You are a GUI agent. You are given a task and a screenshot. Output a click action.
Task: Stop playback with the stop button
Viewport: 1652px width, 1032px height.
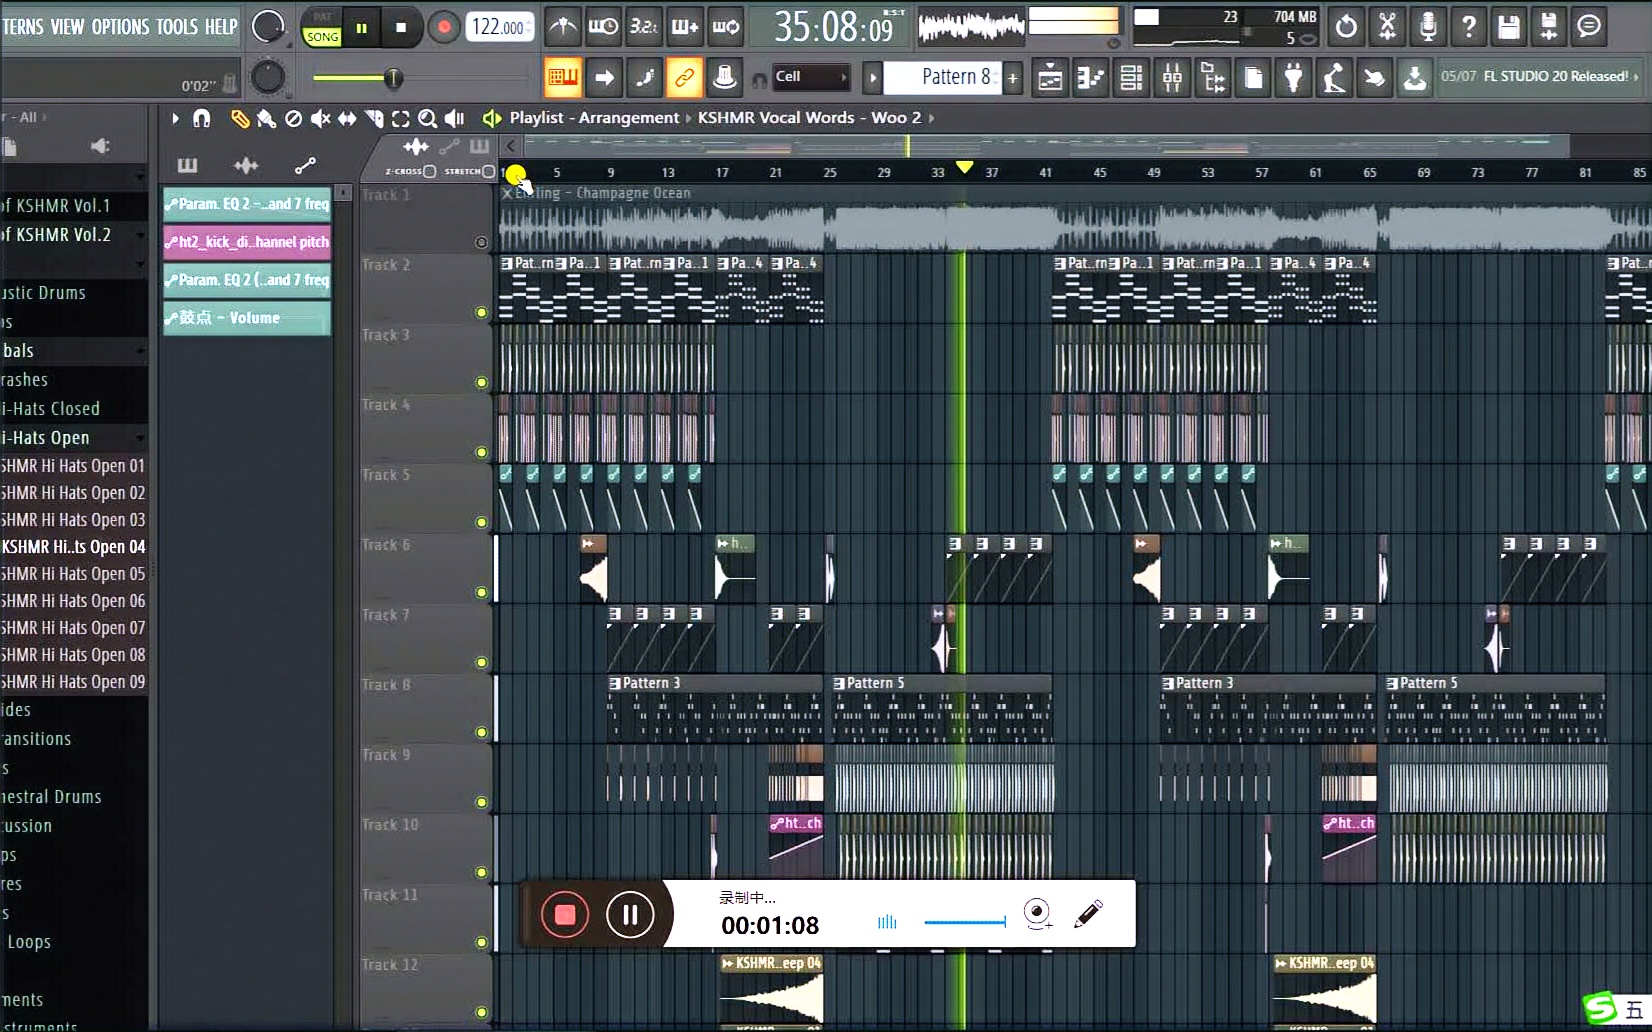coord(401,28)
